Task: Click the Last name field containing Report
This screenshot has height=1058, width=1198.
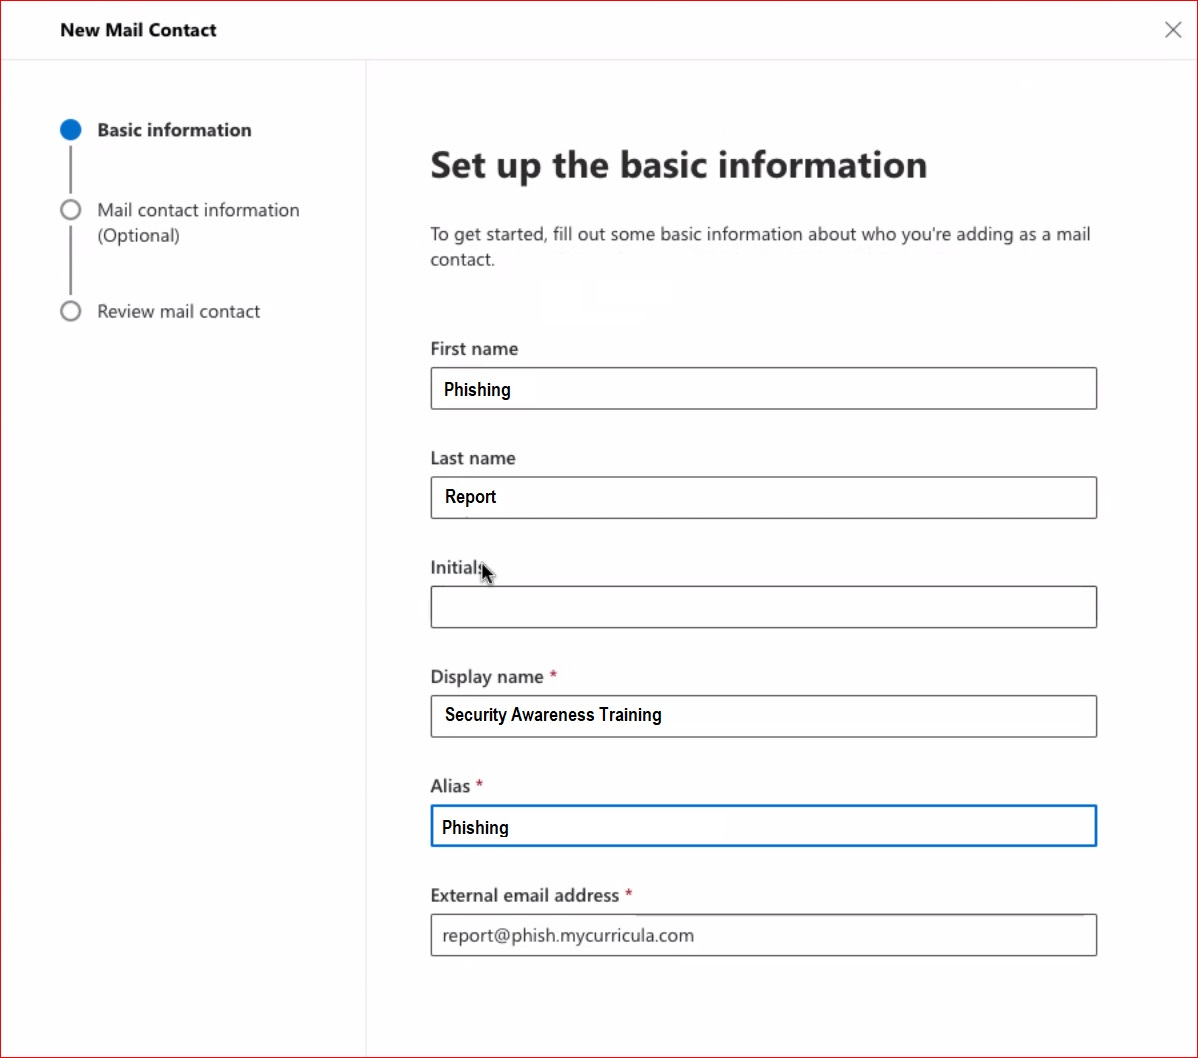Action: [763, 497]
